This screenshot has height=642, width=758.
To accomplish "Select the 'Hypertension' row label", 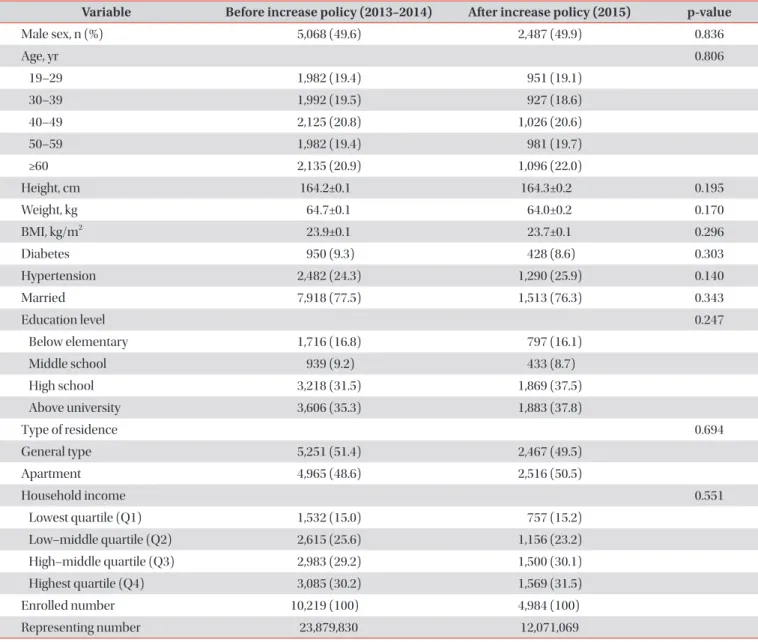I will [x=58, y=276].
